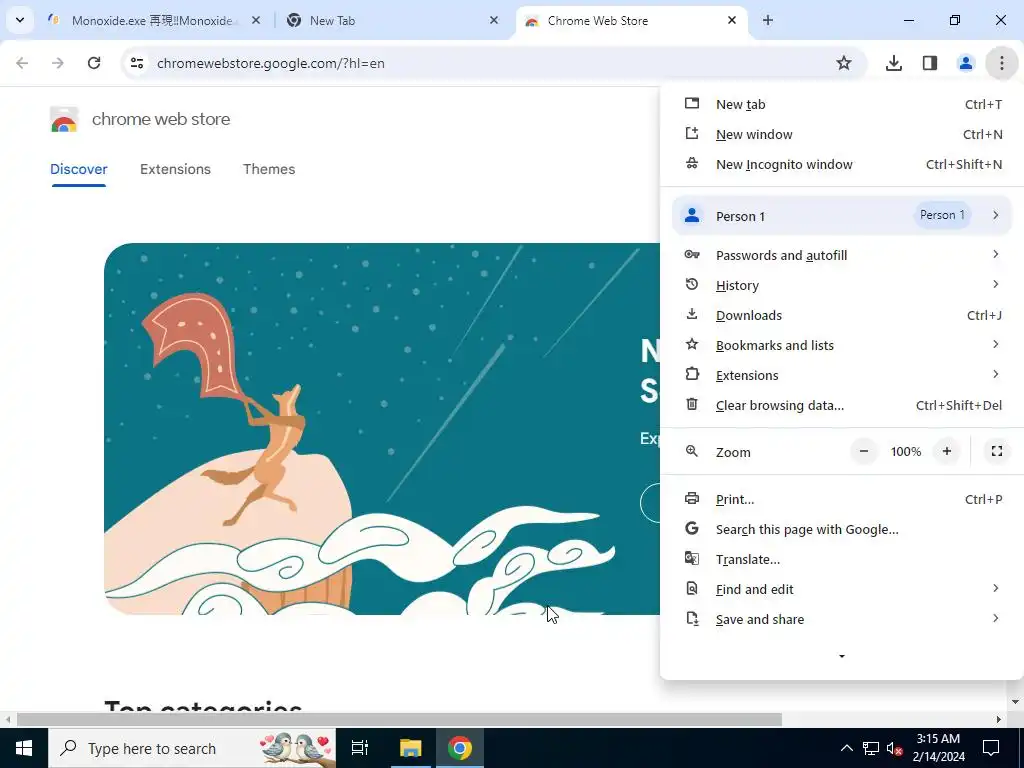Choose Clear browsing data
This screenshot has width=1024, height=768.
point(842,405)
